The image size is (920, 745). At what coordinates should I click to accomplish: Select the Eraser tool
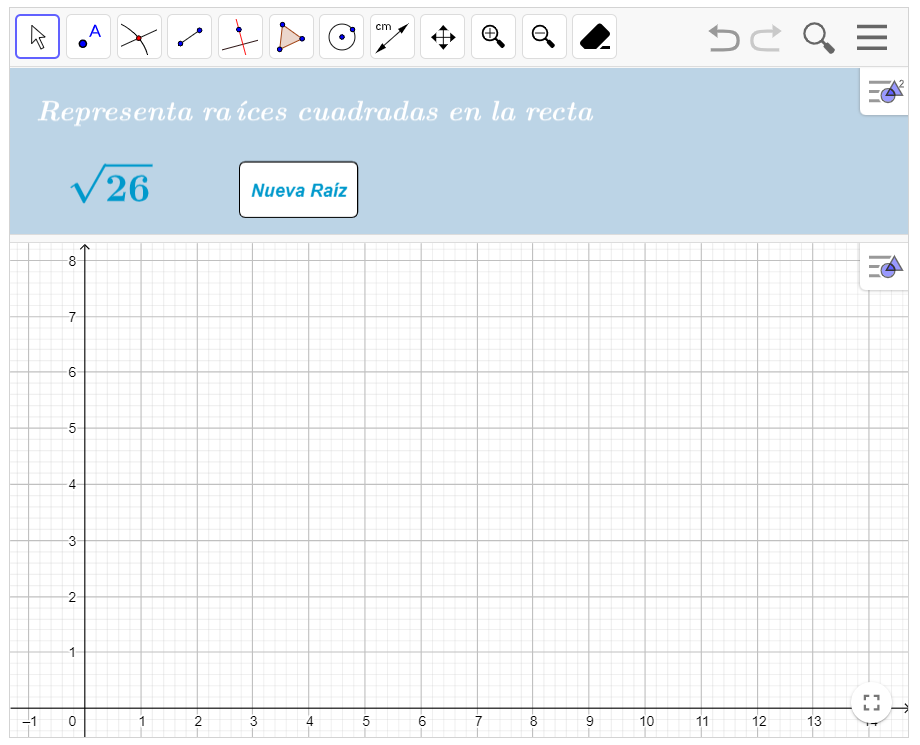point(595,37)
